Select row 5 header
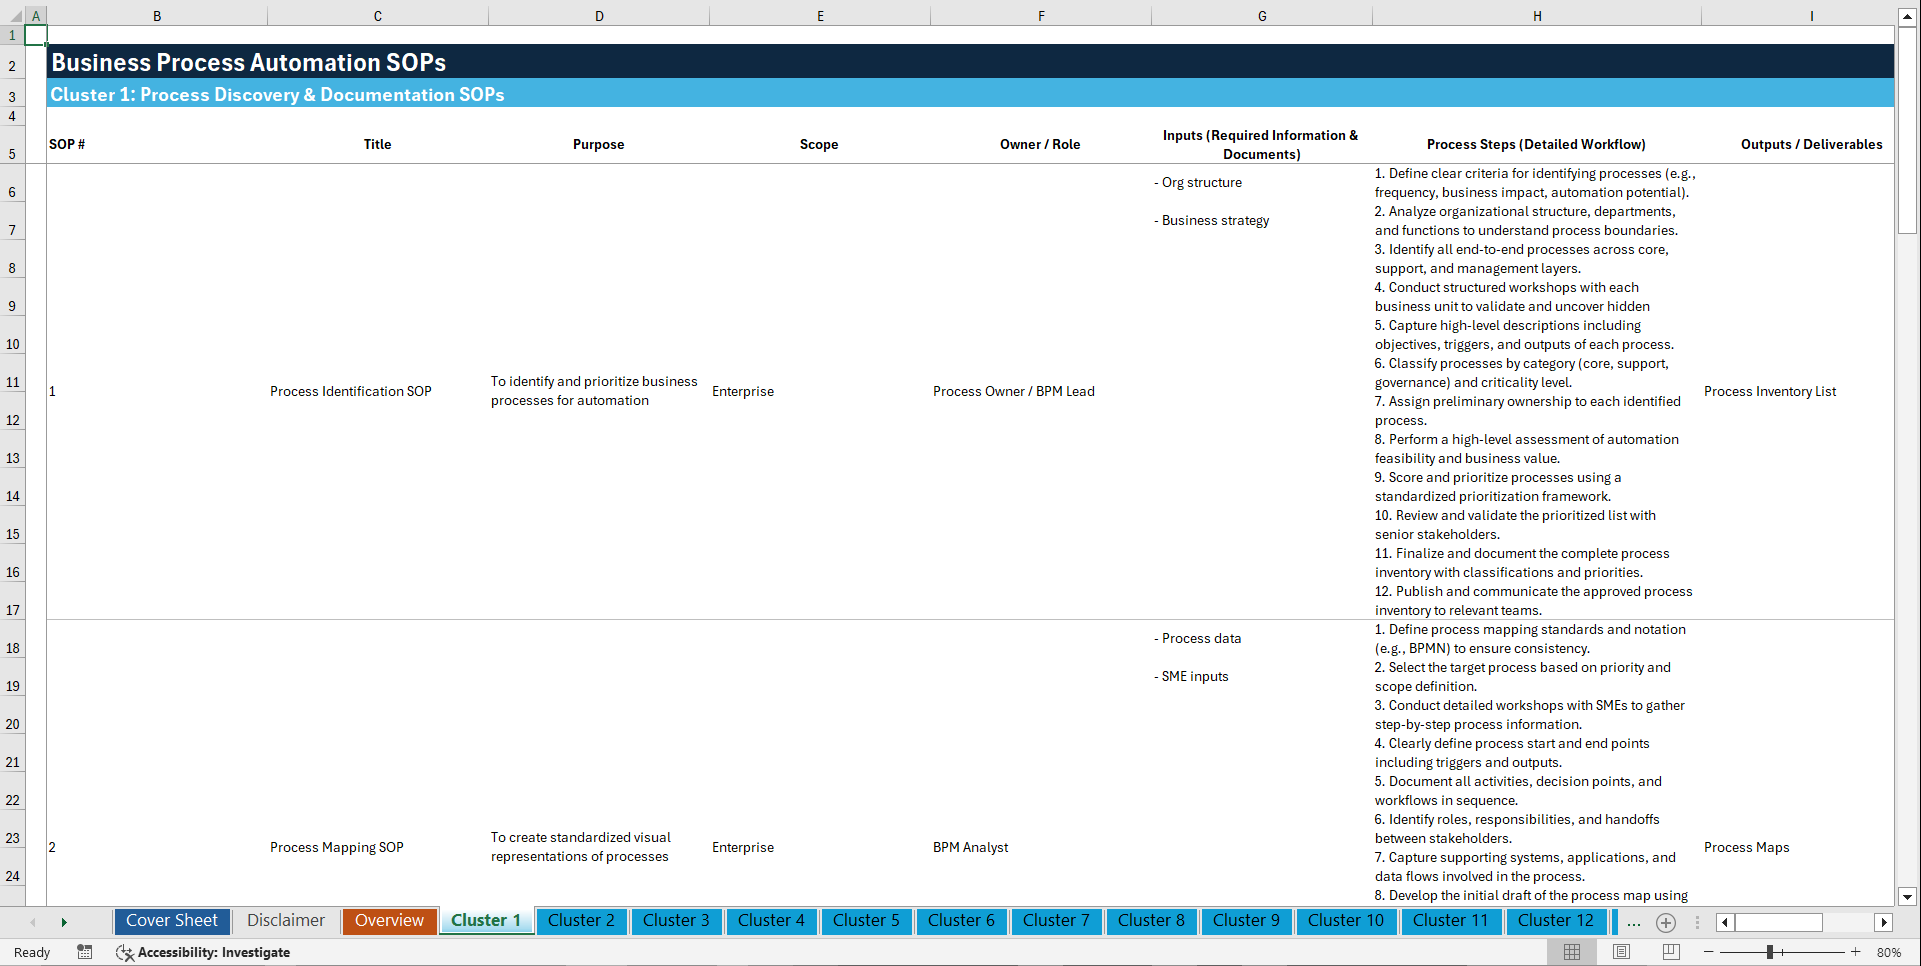1921x966 pixels. coord(12,144)
